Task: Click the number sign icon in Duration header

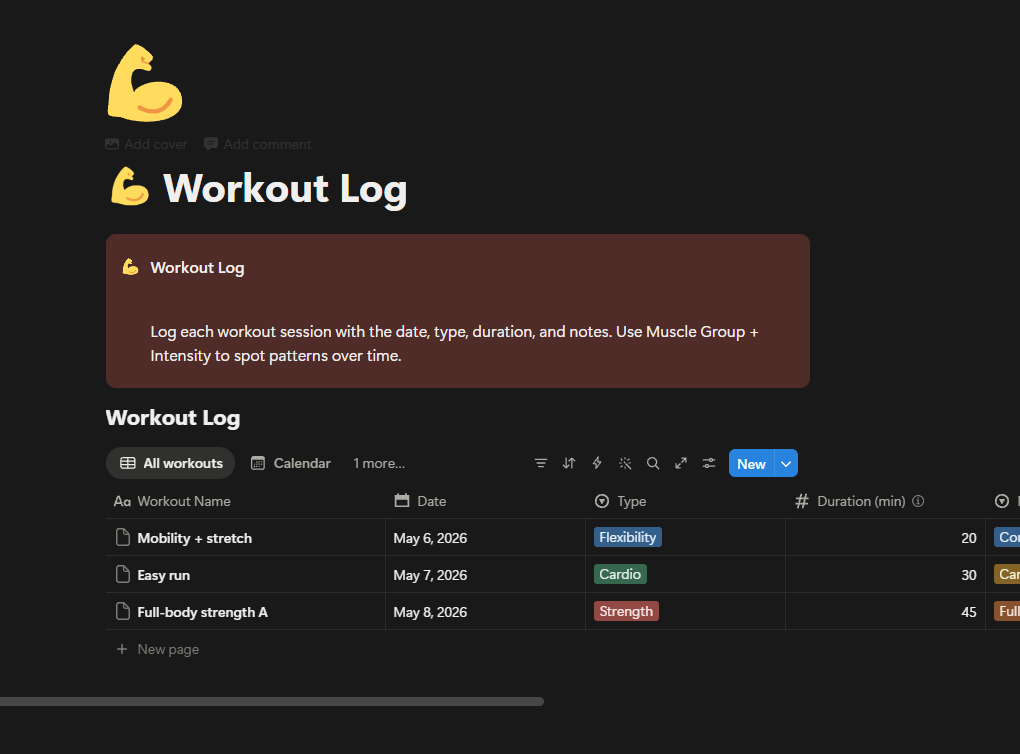Action: pos(801,501)
